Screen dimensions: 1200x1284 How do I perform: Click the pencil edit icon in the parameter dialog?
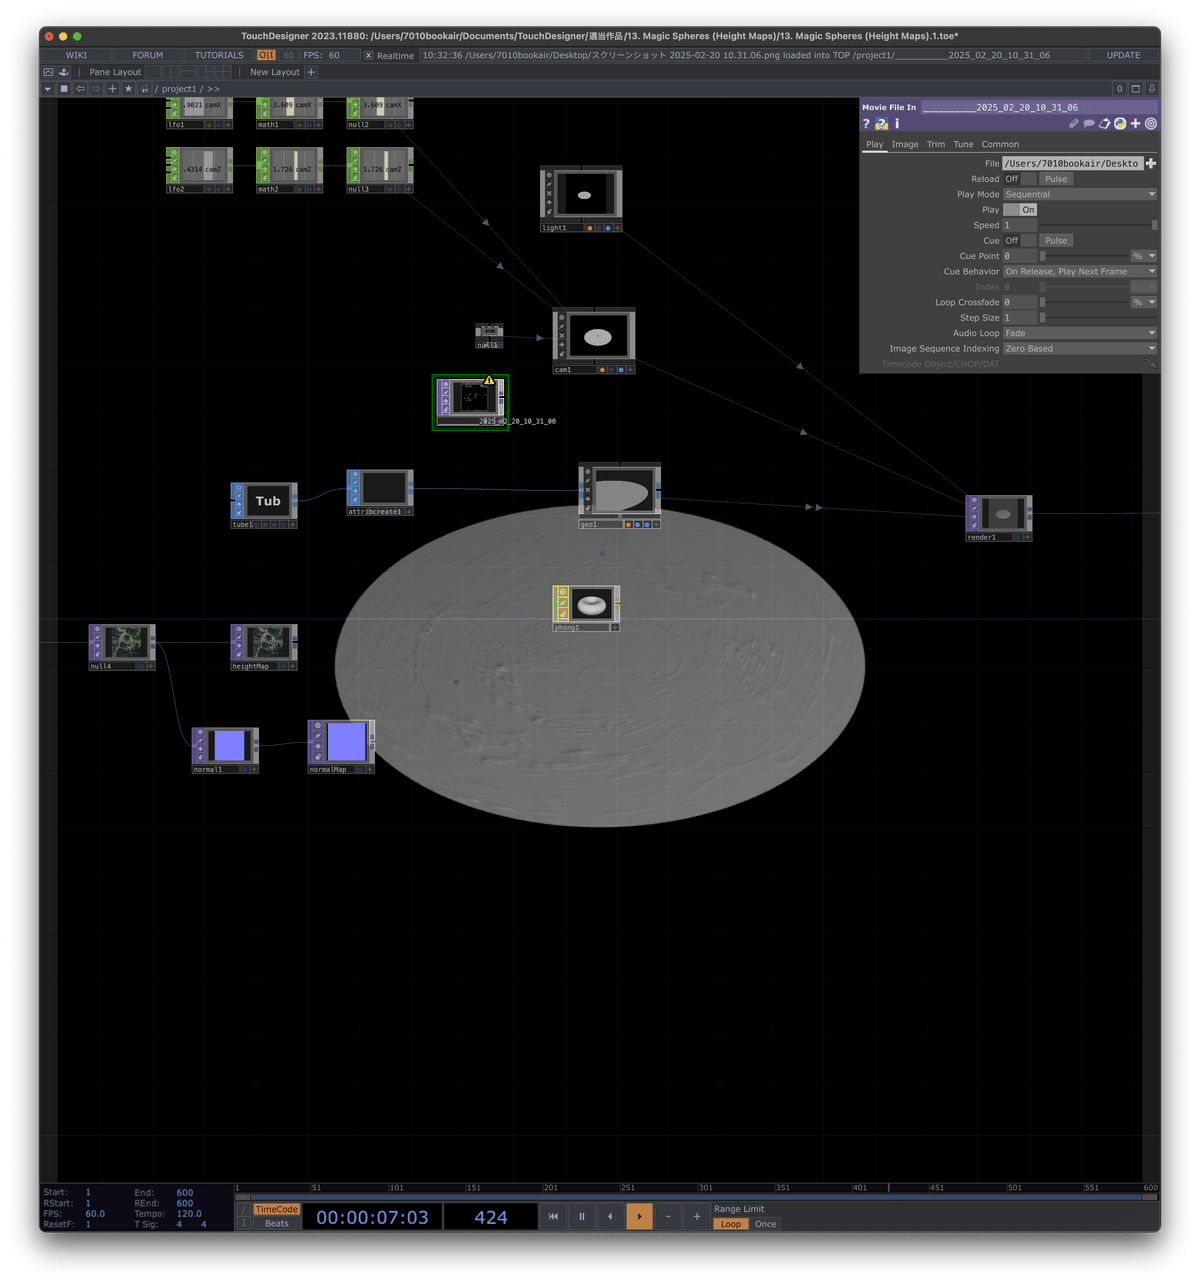tap(1072, 123)
